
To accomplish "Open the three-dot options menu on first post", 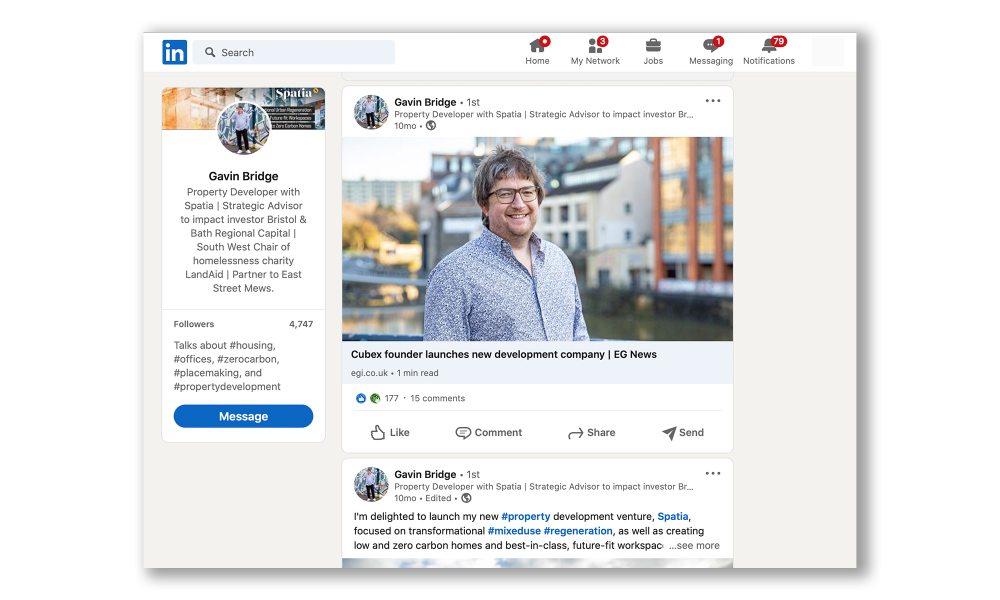I will 712,99.
